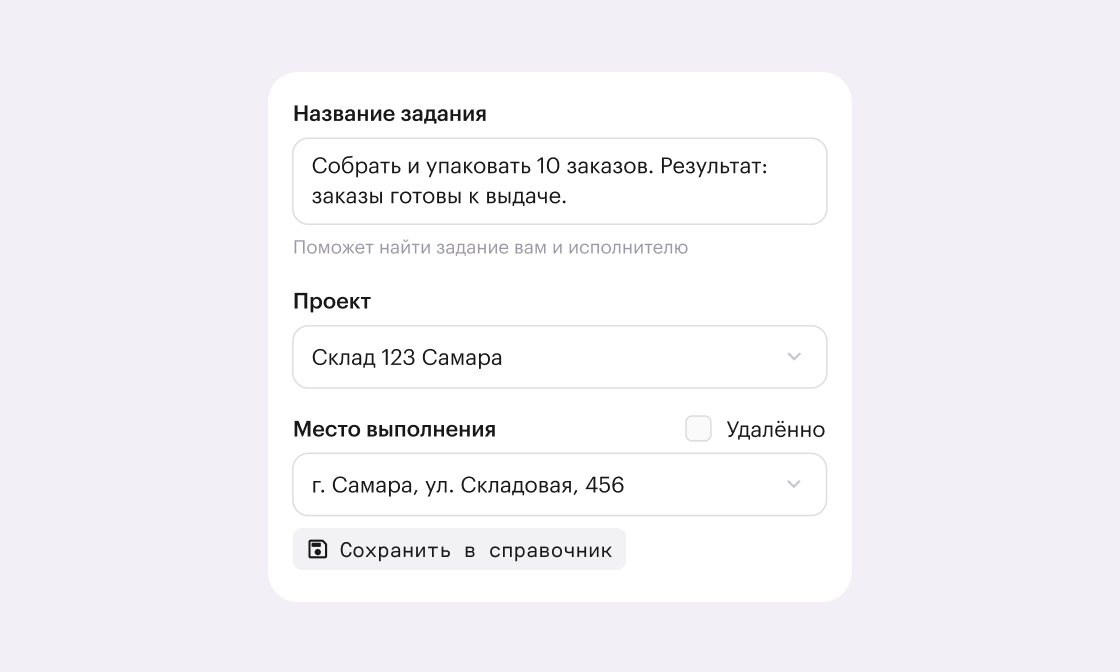Select the address г. Самара, ул. Складовая, 456

(469, 484)
